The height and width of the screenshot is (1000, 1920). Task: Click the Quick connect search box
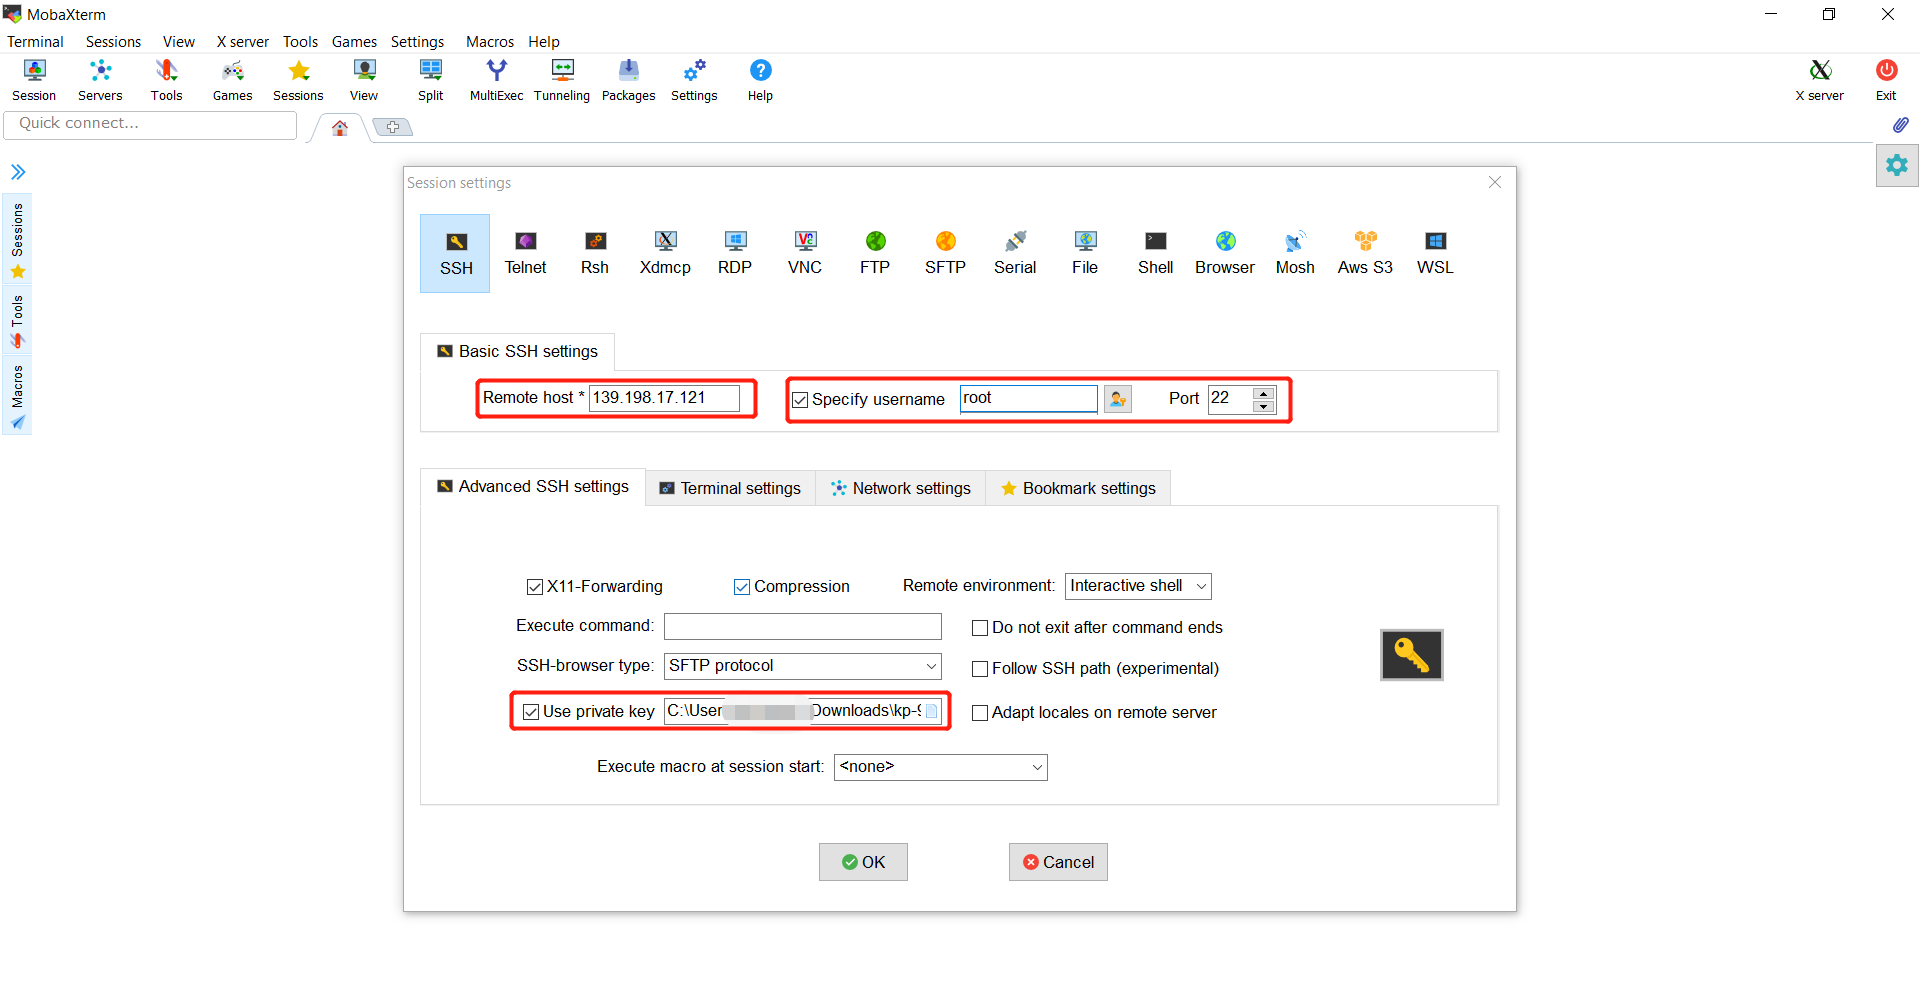(150, 124)
